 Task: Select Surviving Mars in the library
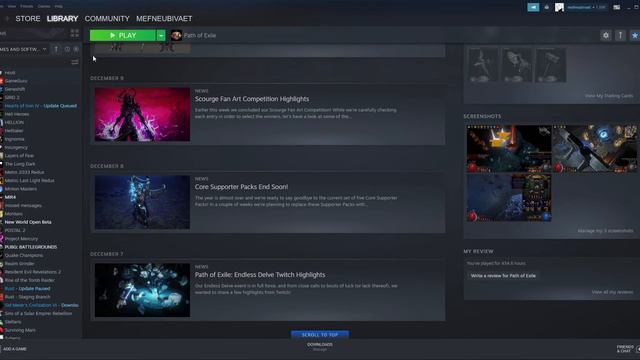tap(20, 330)
